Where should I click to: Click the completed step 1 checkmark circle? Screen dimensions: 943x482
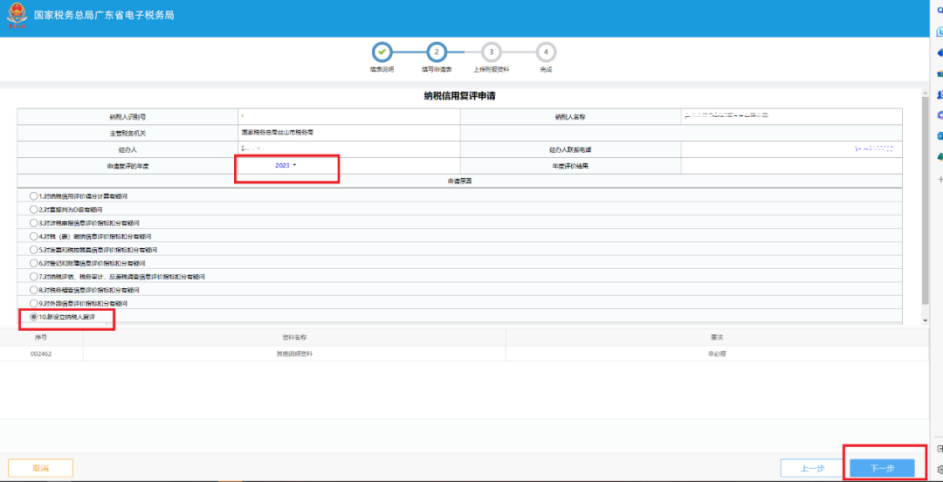pos(382,52)
